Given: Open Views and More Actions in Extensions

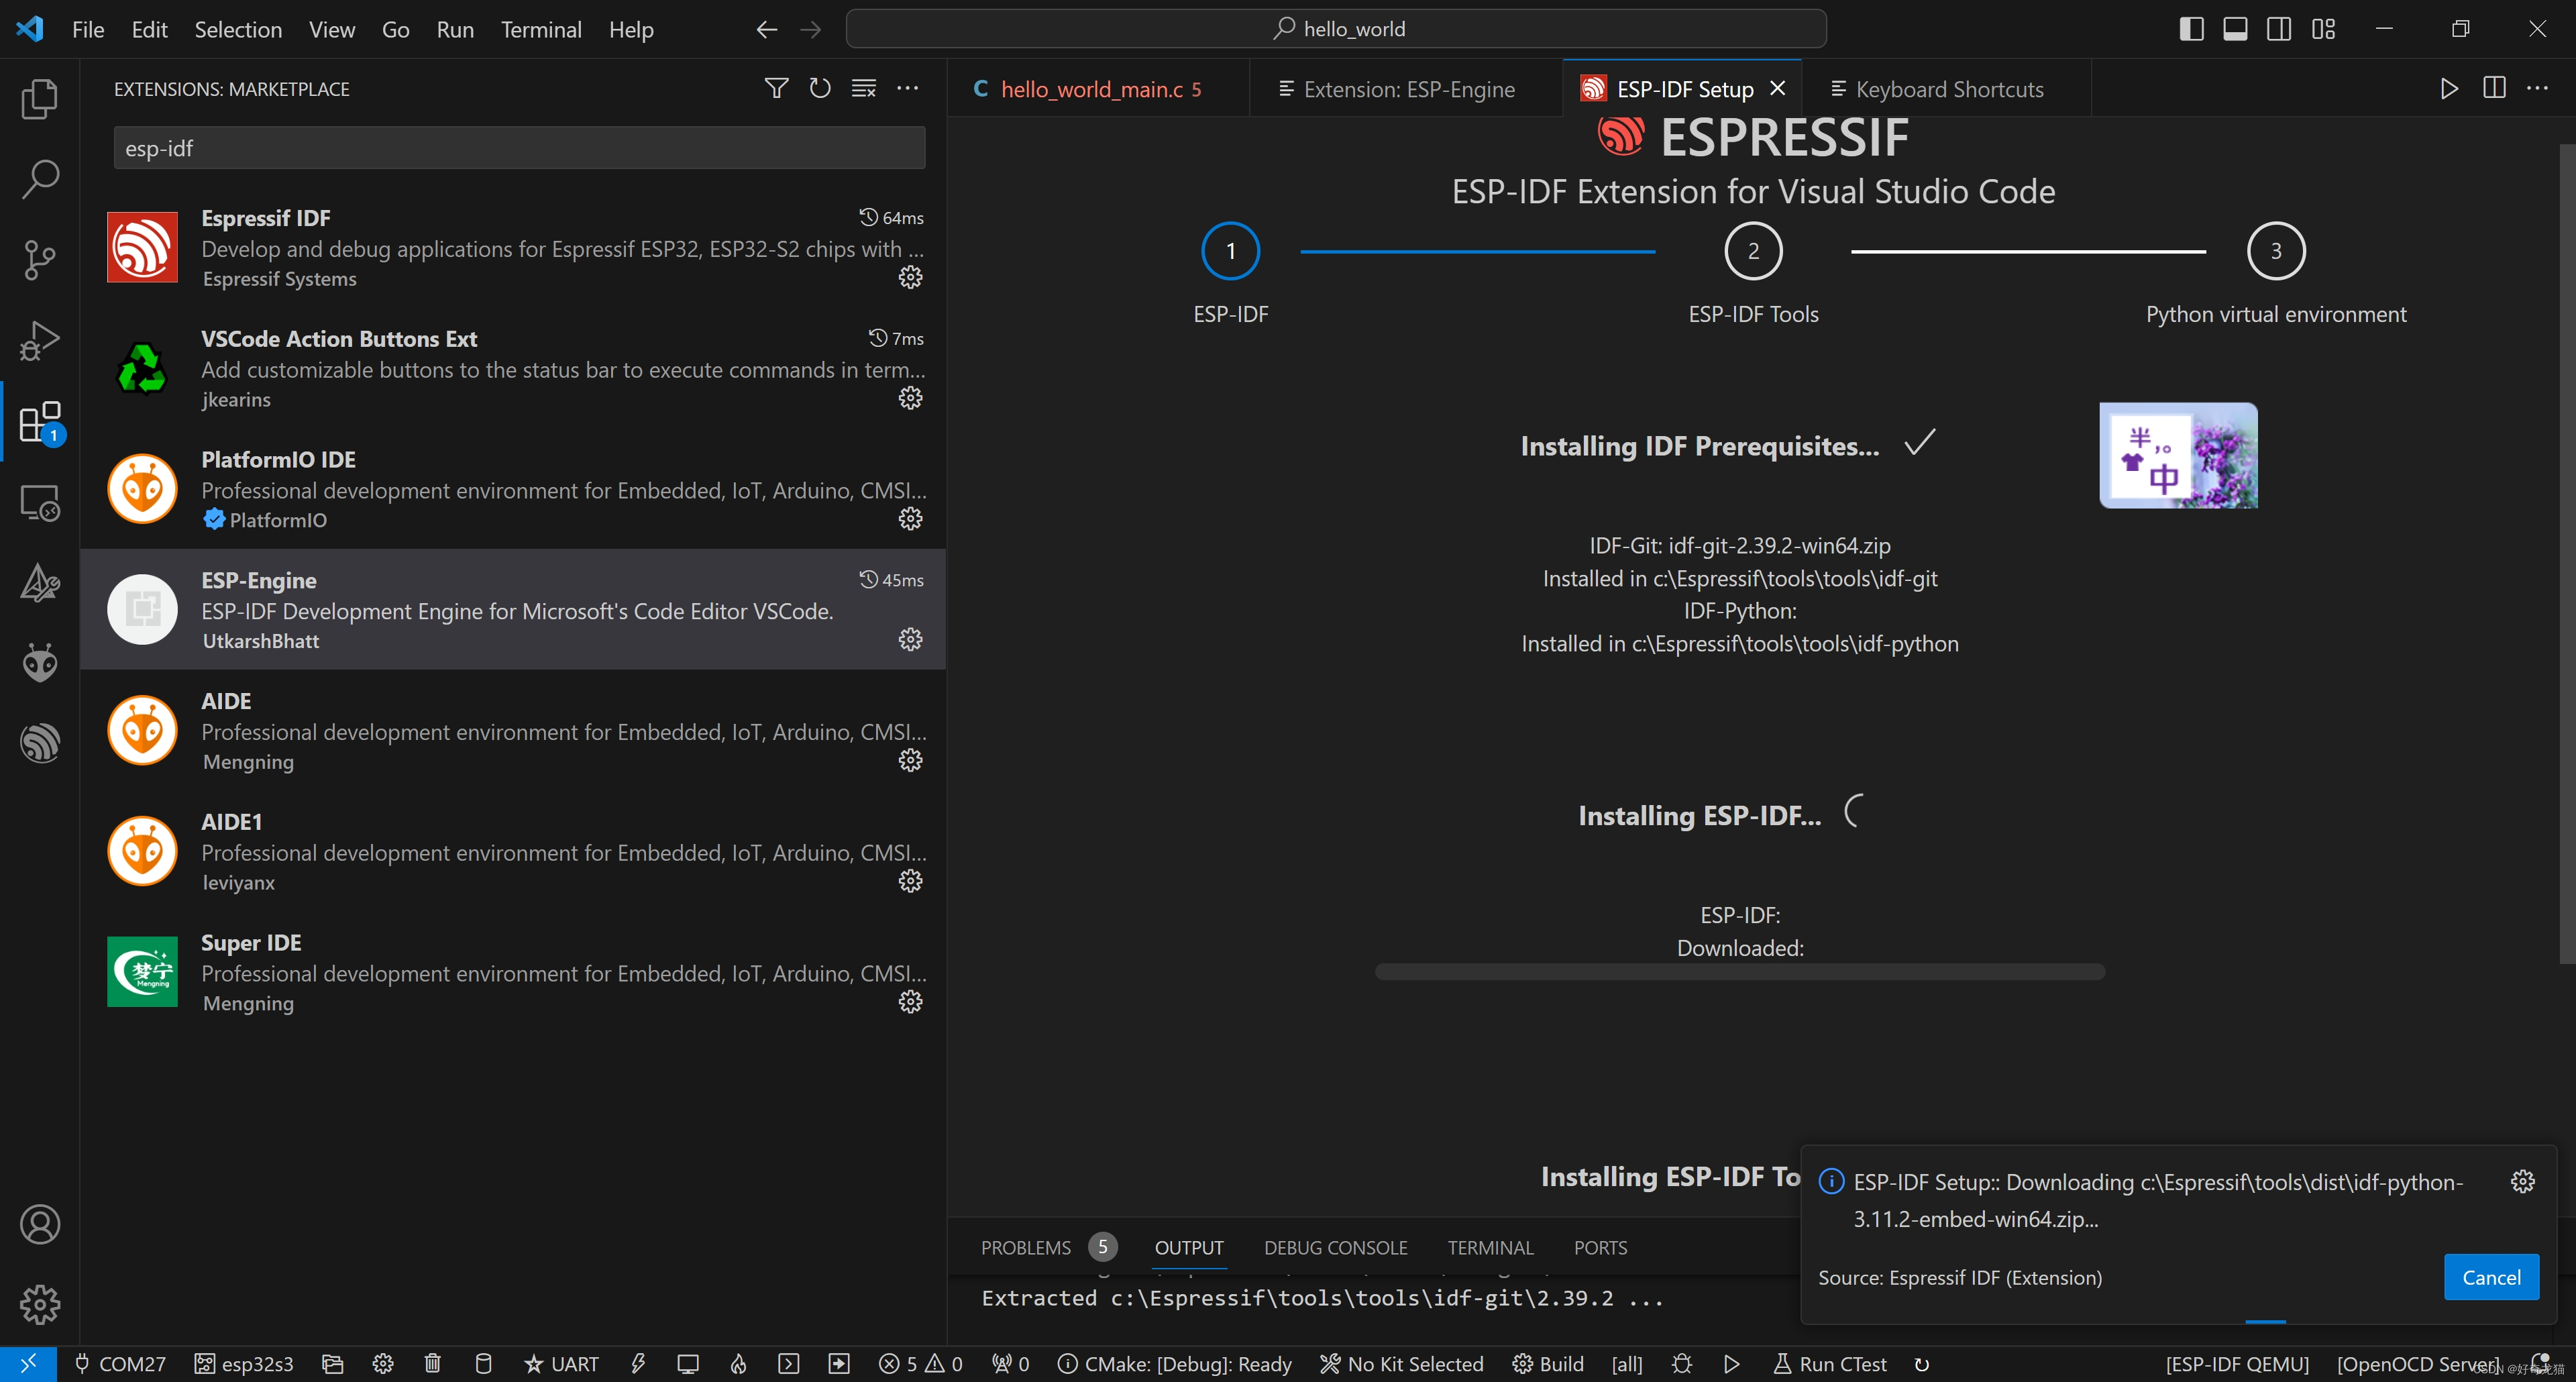Looking at the screenshot, I should [908, 88].
